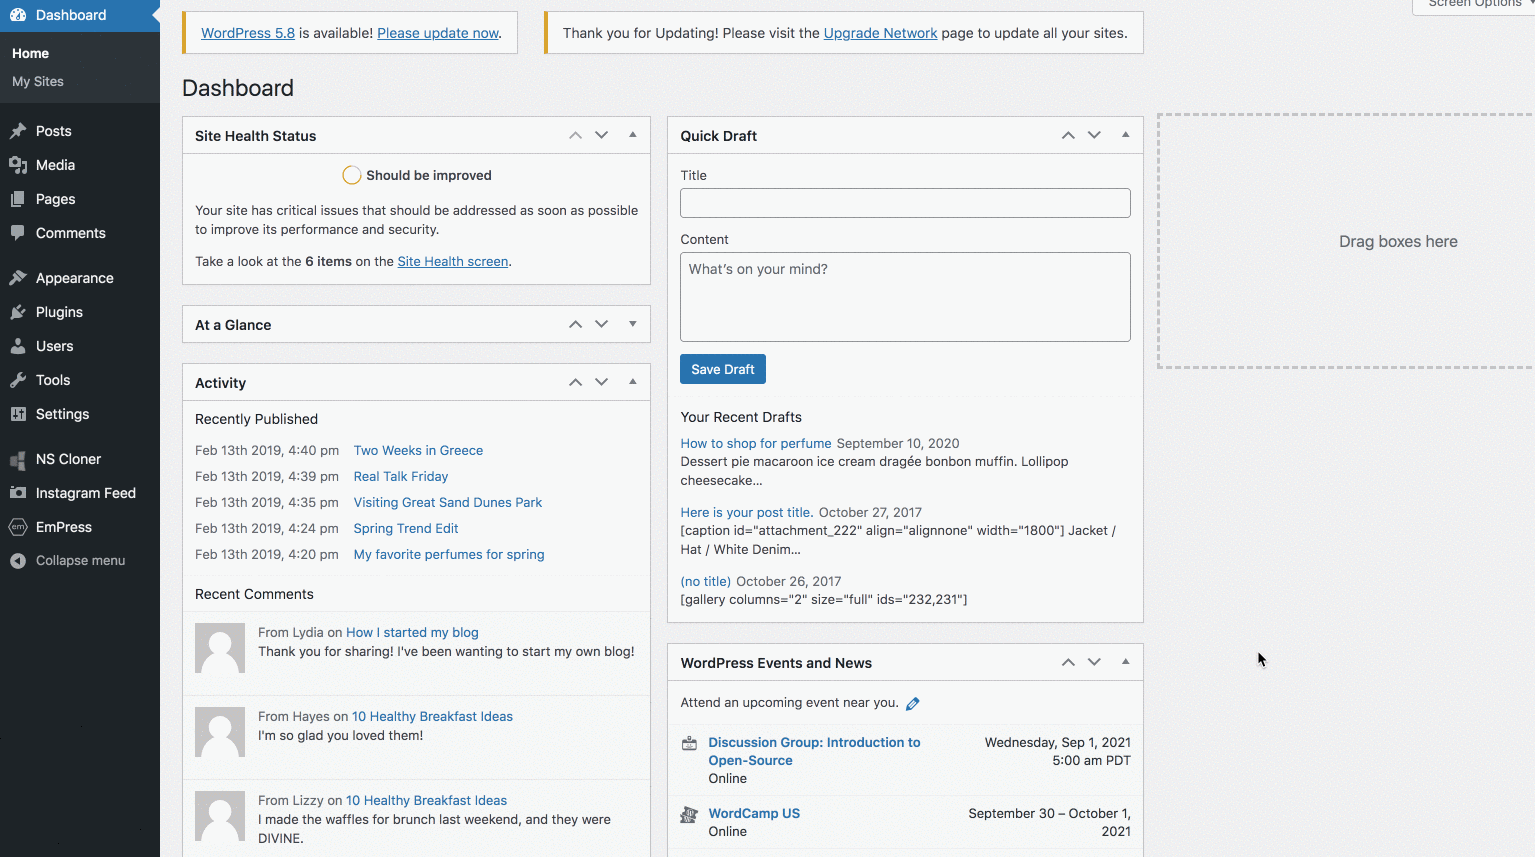Open the Upgrade Network link
Viewport: 1535px width, 857px height.
[881, 33]
